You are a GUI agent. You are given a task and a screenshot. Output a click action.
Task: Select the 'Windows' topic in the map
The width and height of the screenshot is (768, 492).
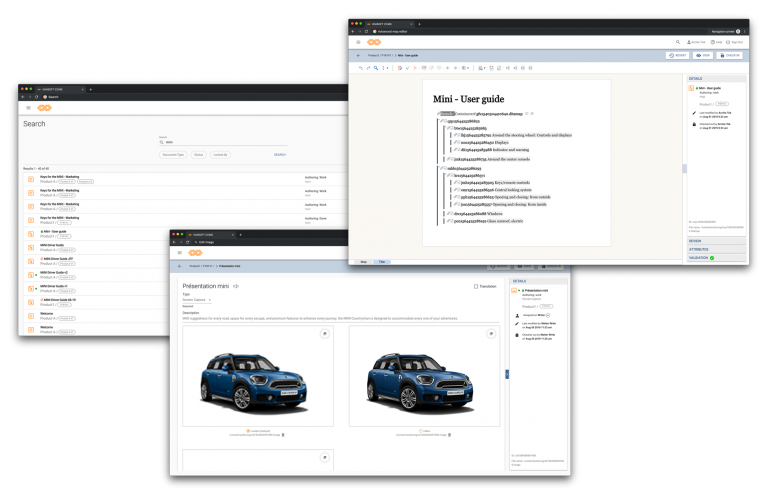tap(495, 214)
